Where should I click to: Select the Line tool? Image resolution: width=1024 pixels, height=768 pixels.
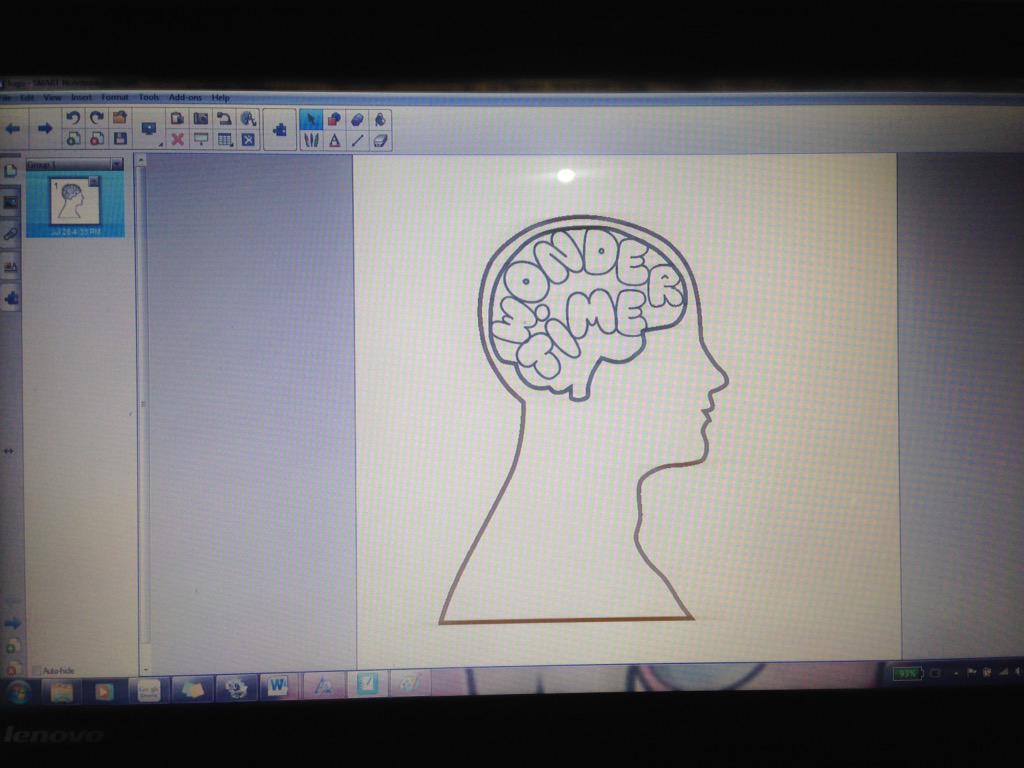(x=357, y=140)
